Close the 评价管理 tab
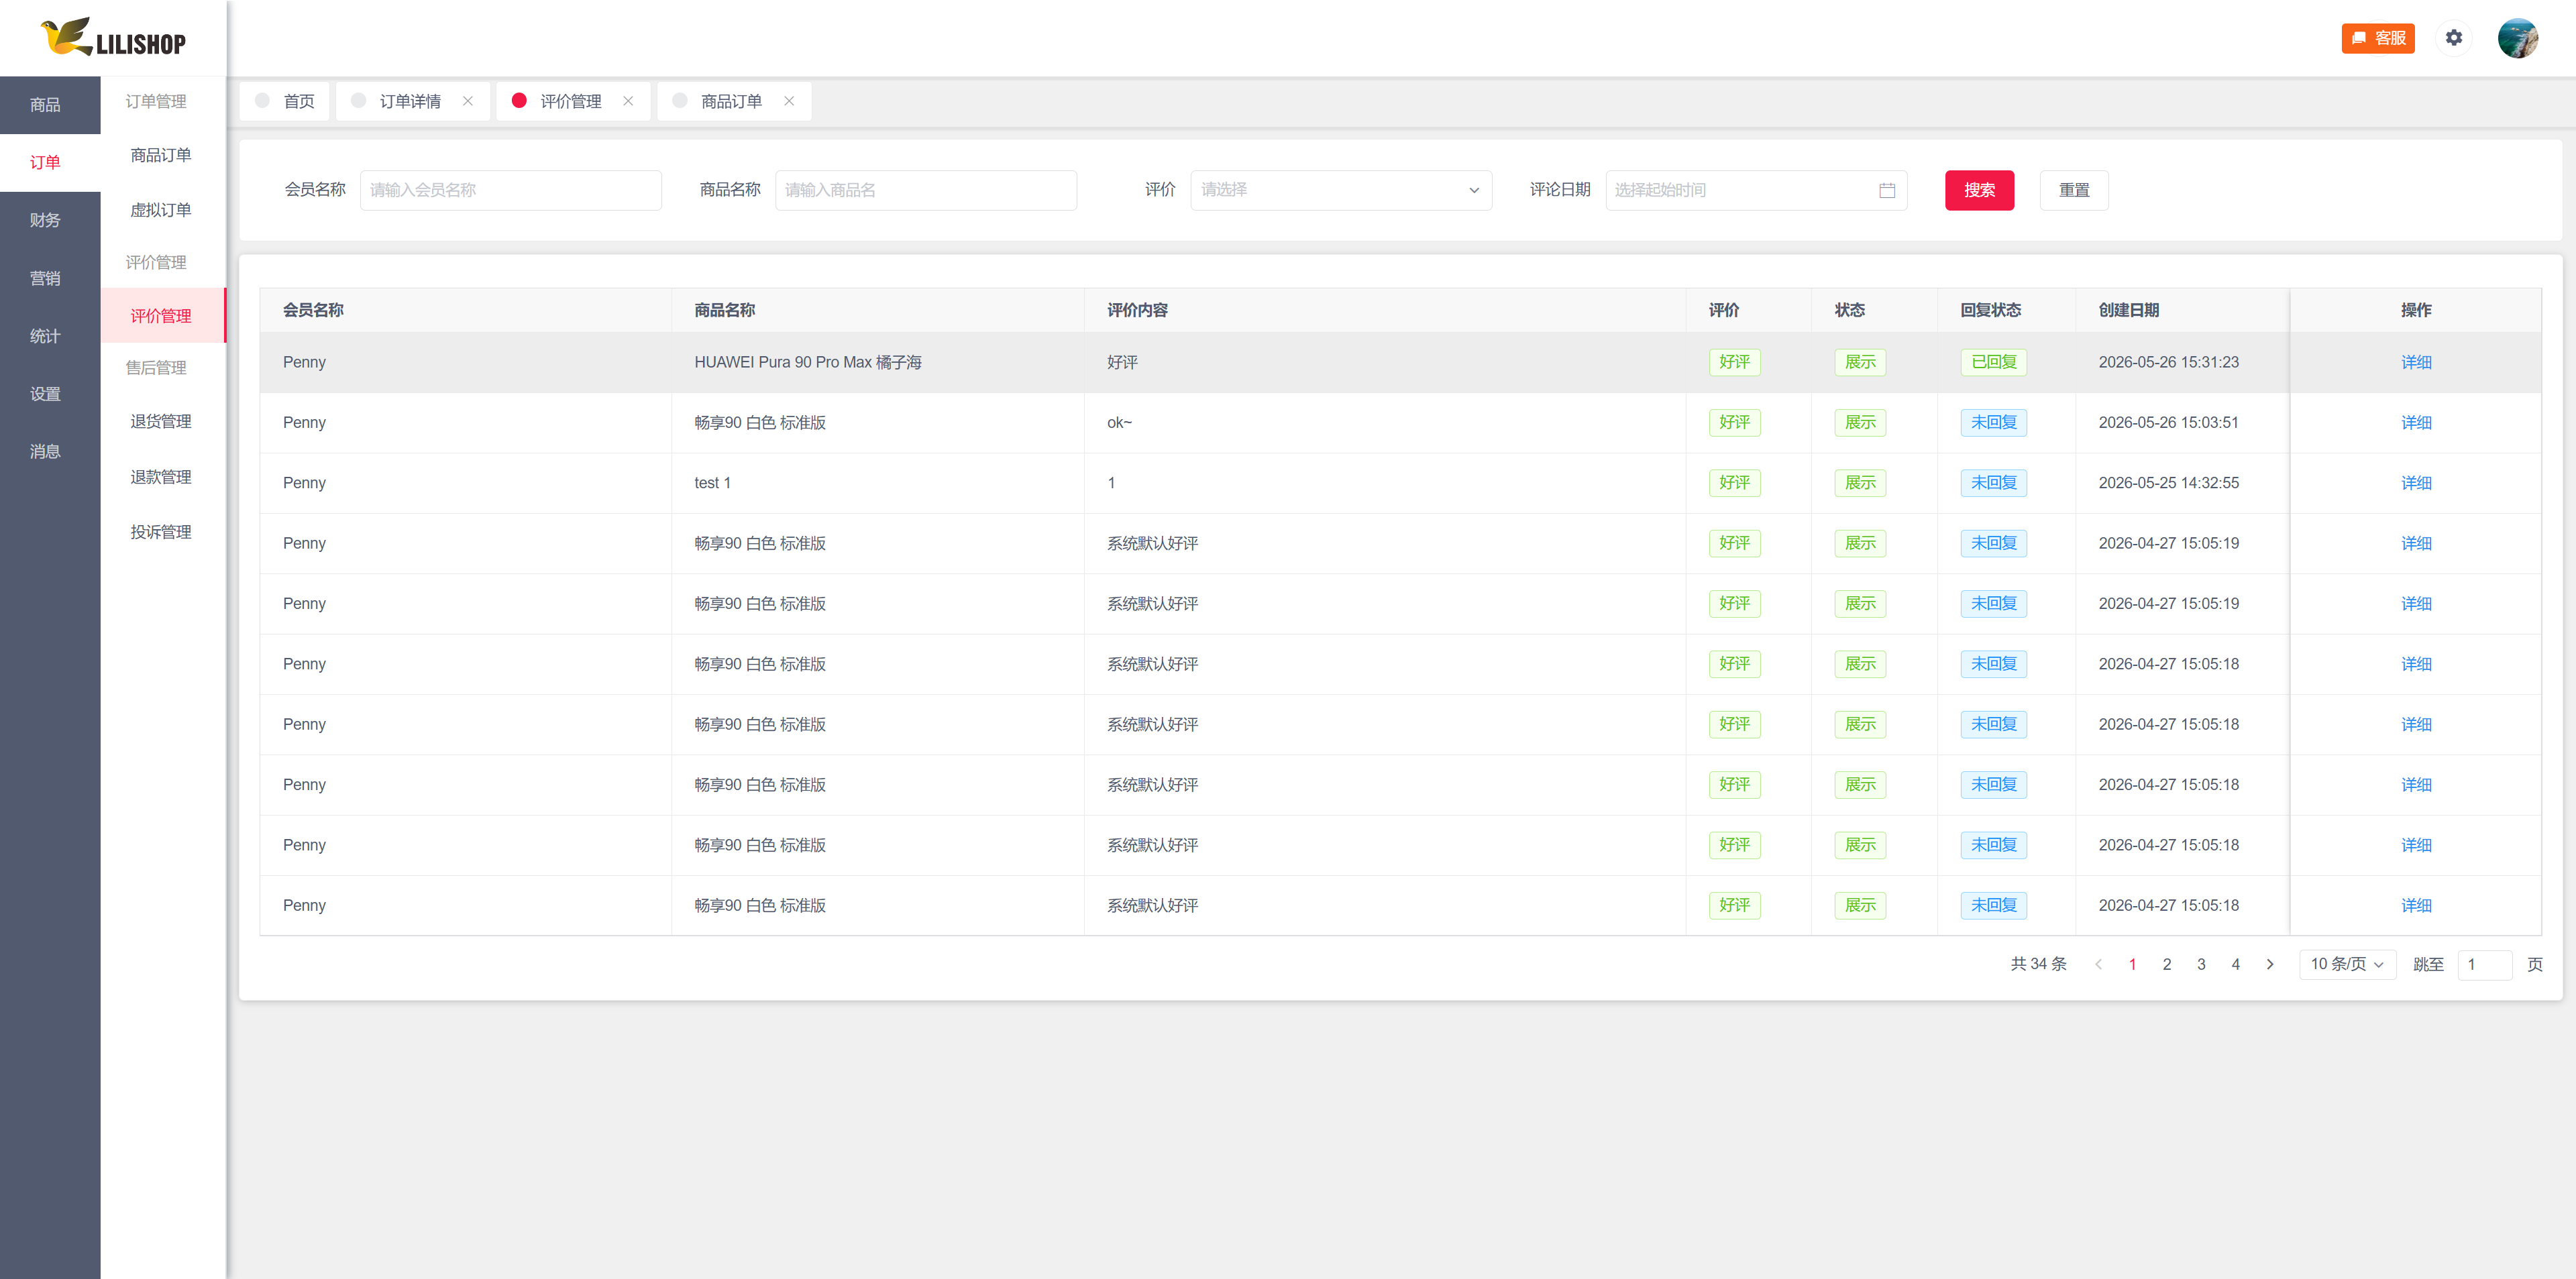This screenshot has width=2576, height=1279. point(628,101)
